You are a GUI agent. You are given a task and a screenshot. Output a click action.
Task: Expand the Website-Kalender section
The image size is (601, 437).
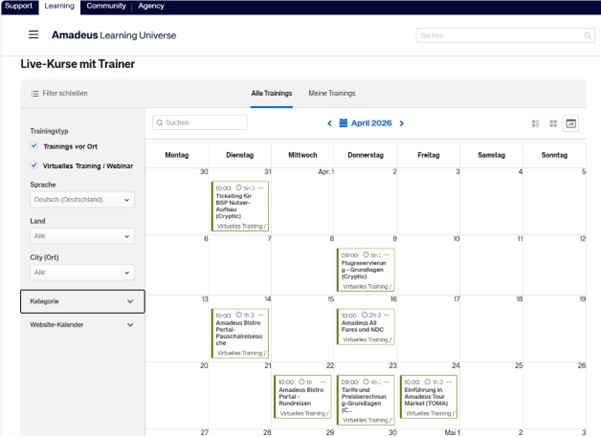(82, 325)
